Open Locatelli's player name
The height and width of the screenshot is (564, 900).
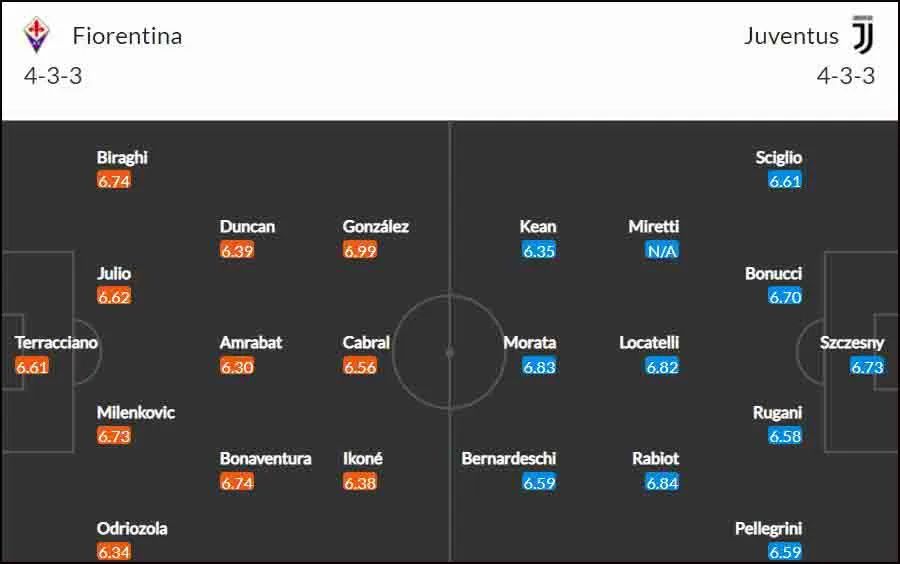pyautogui.click(x=649, y=343)
